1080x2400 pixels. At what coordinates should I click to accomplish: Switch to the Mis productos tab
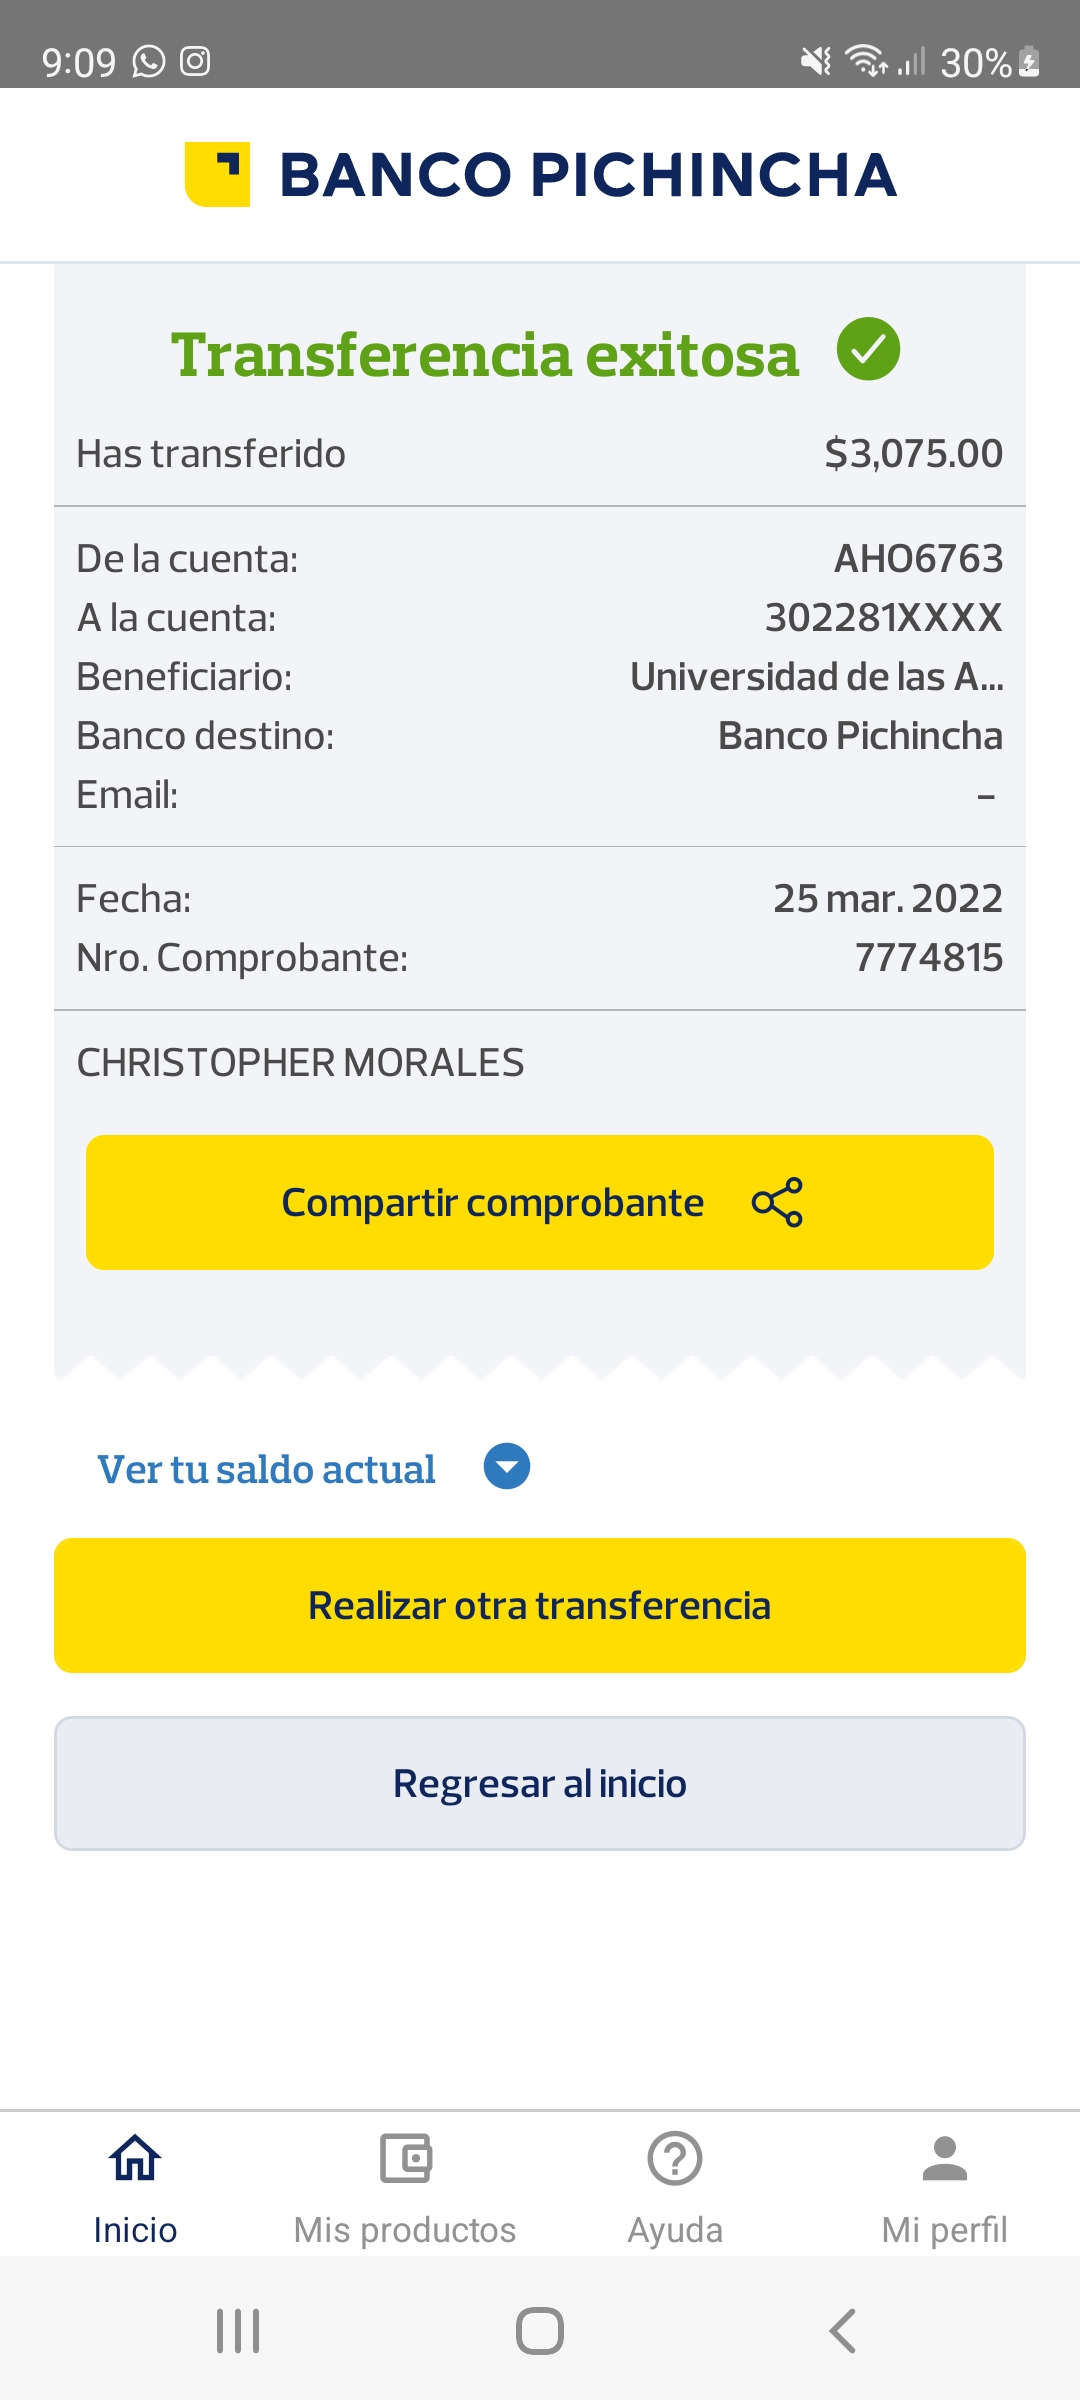pyautogui.click(x=405, y=2229)
